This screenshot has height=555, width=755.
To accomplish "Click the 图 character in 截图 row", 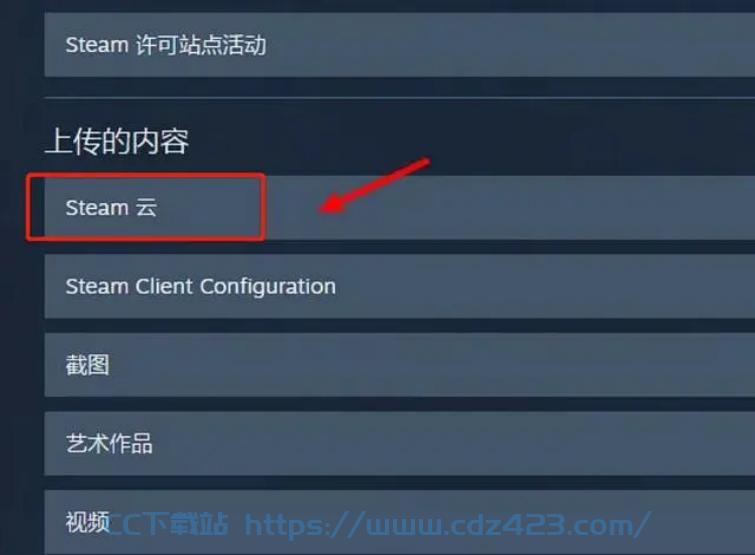I will pos(99,365).
